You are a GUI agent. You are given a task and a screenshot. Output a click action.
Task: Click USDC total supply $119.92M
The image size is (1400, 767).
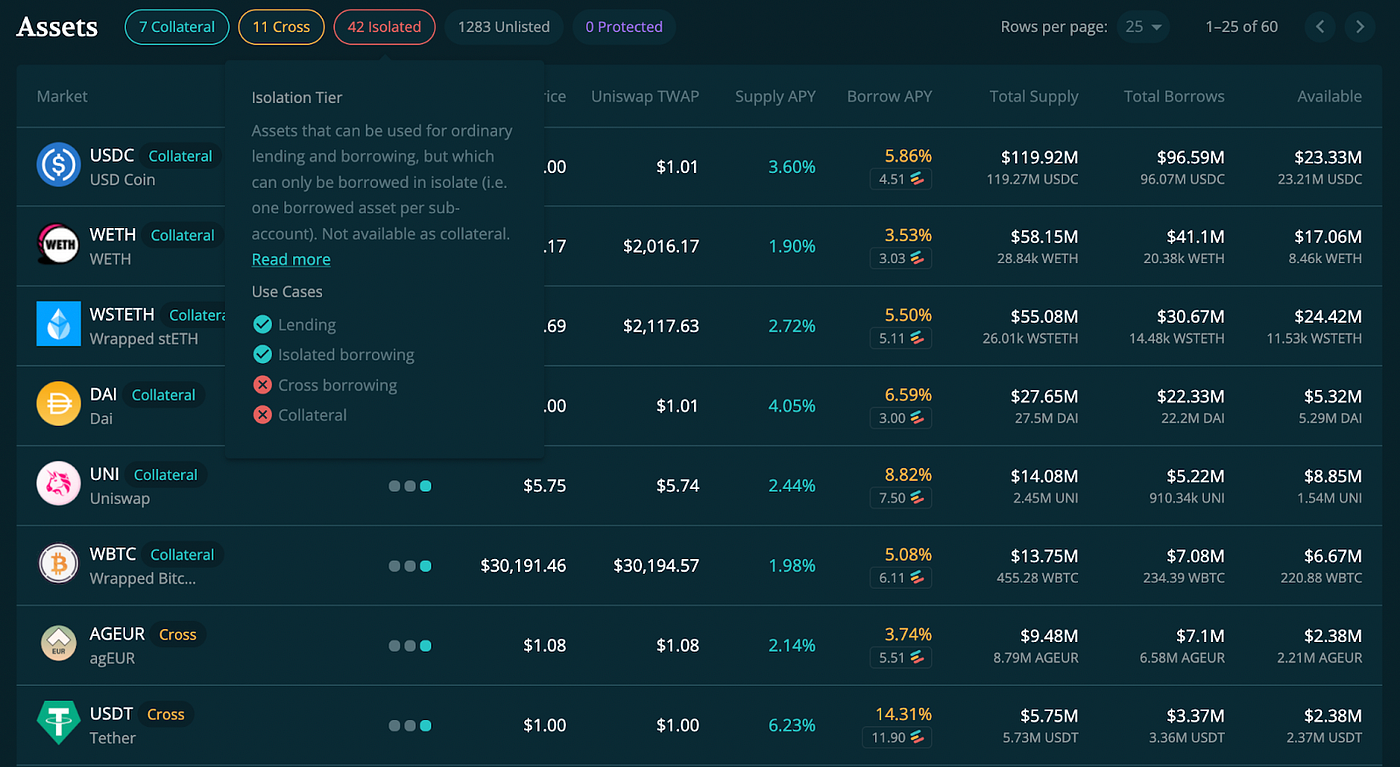pyautogui.click(x=1040, y=157)
